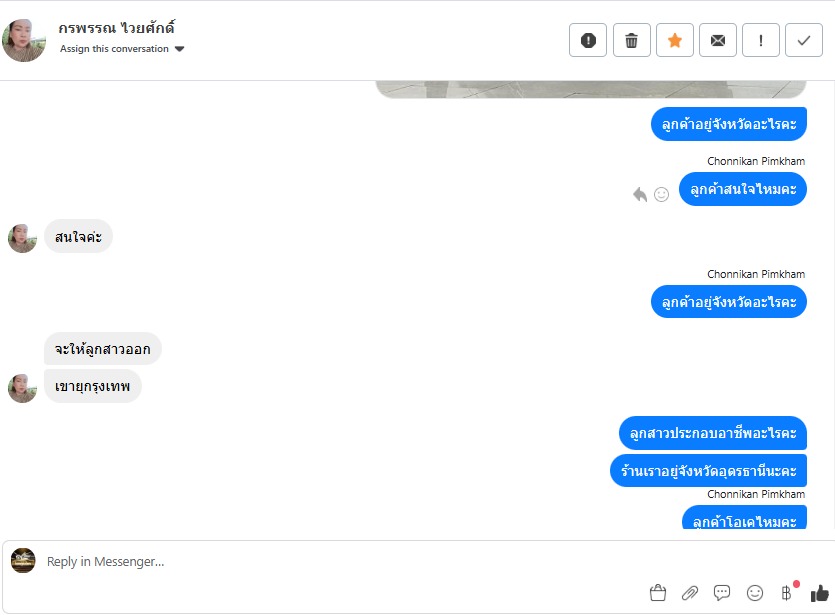The width and height of the screenshot is (835, 615).
Task: Click the customer name in the conversation header
Action: [x=117, y=28]
